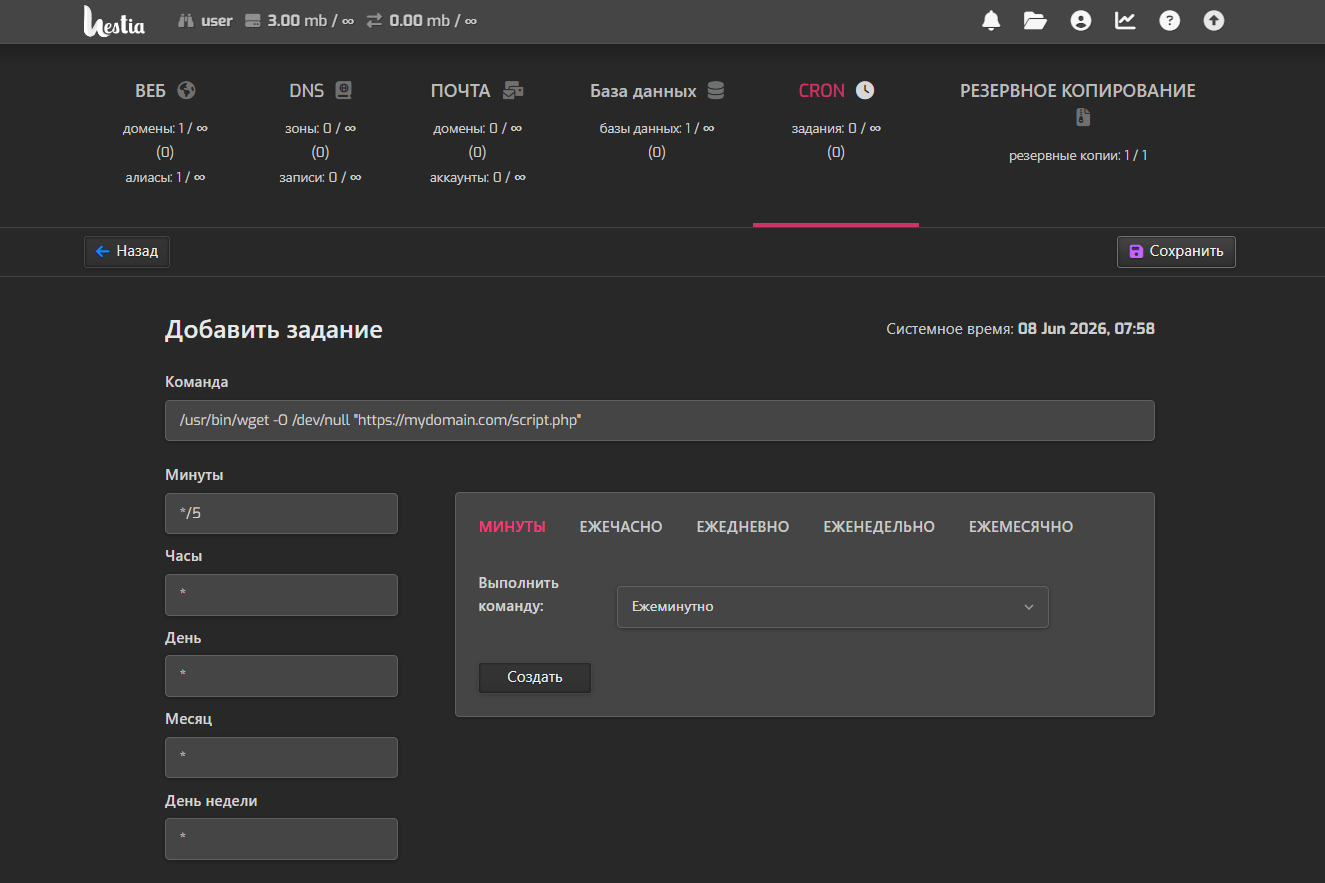Click the logout arrow icon
1325x883 pixels.
click(1214, 20)
